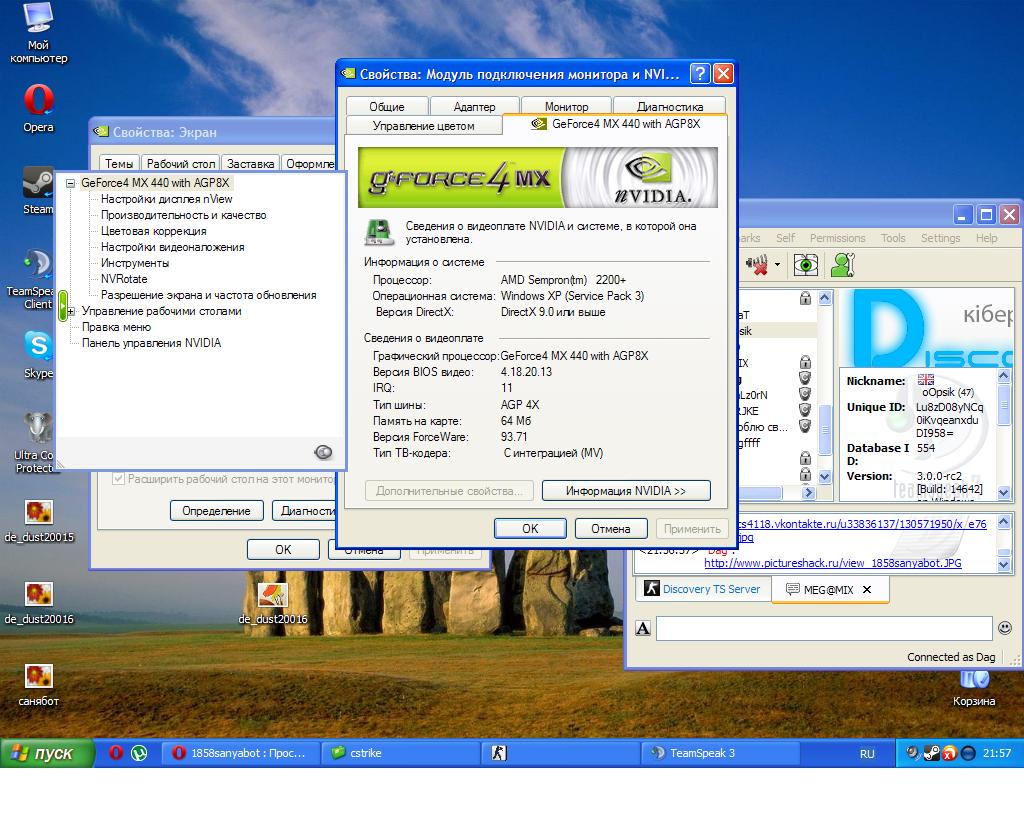The height and width of the screenshot is (824, 1024).
Task: Open the Skype desktop shortcut
Action: tap(38, 355)
